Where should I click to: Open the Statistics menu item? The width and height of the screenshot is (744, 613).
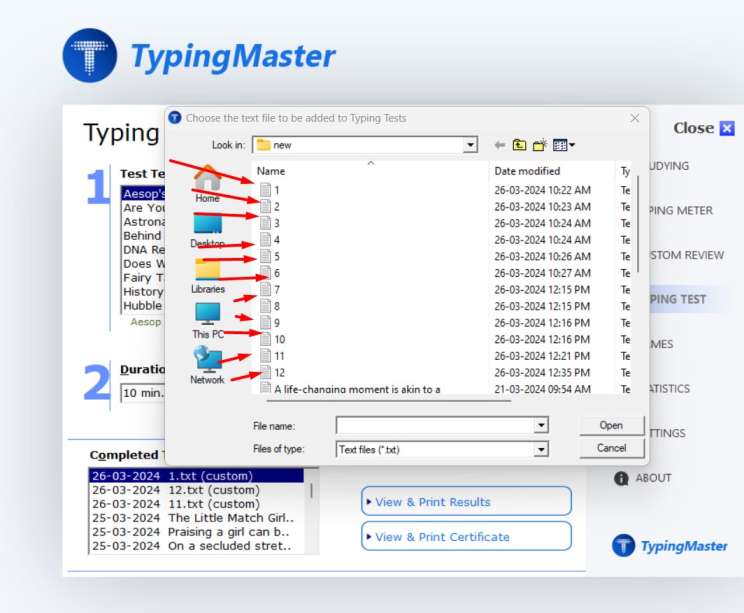click(669, 389)
